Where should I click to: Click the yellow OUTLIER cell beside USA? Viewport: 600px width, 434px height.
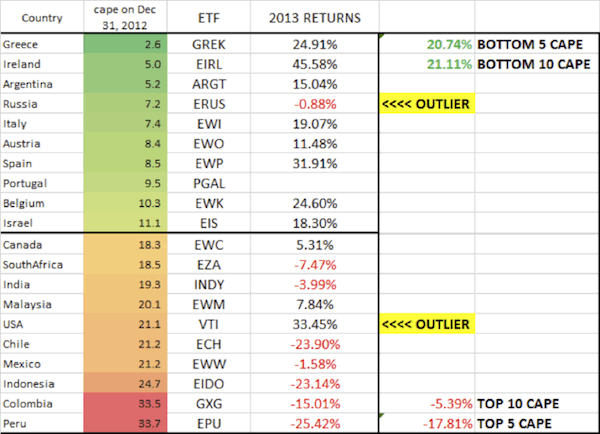425,327
